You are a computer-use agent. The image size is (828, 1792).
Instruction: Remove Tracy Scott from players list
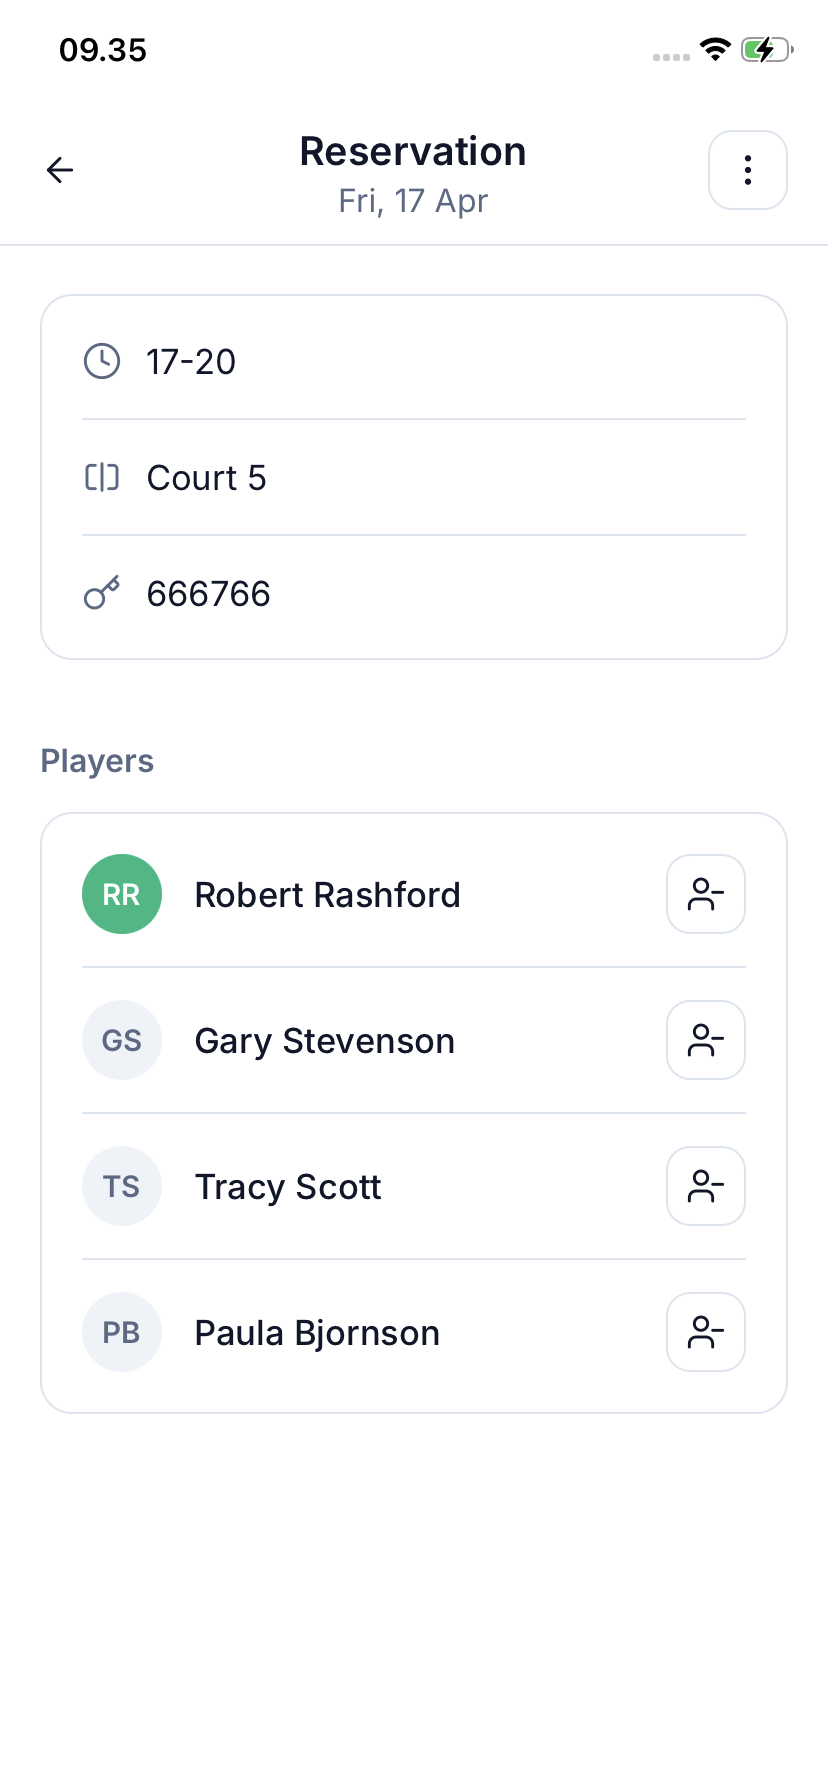(x=705, y=1186)
